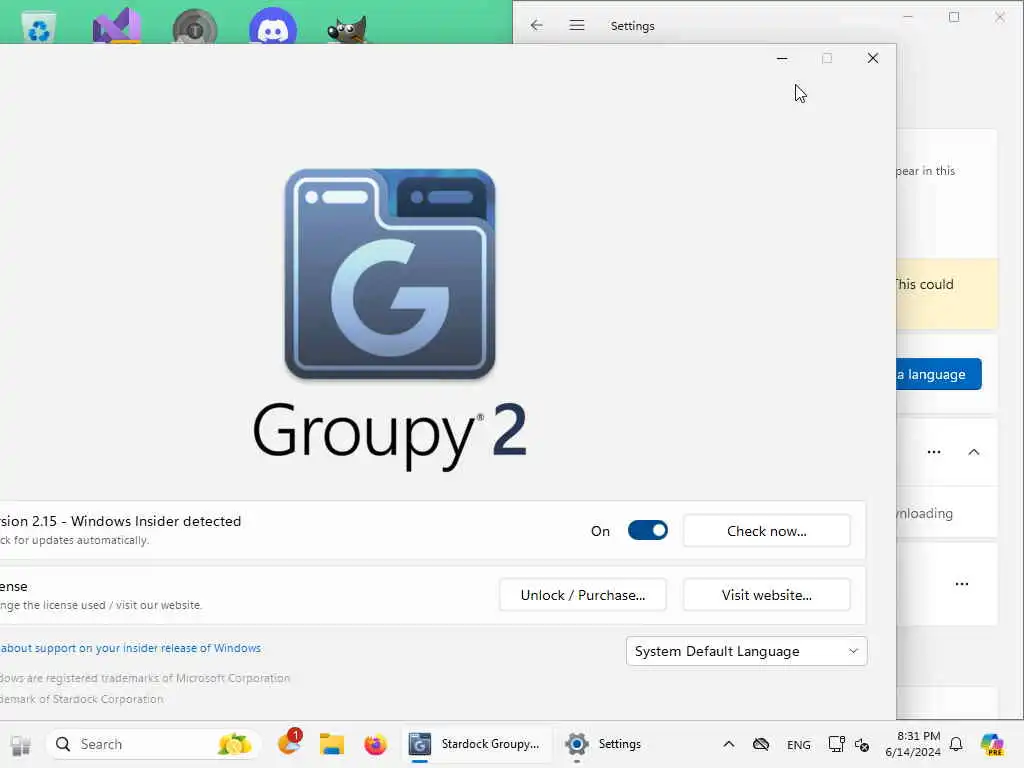Screen dimensions: 1024x768
Task: Show hidden system tray icons
Action: point(729,744)
